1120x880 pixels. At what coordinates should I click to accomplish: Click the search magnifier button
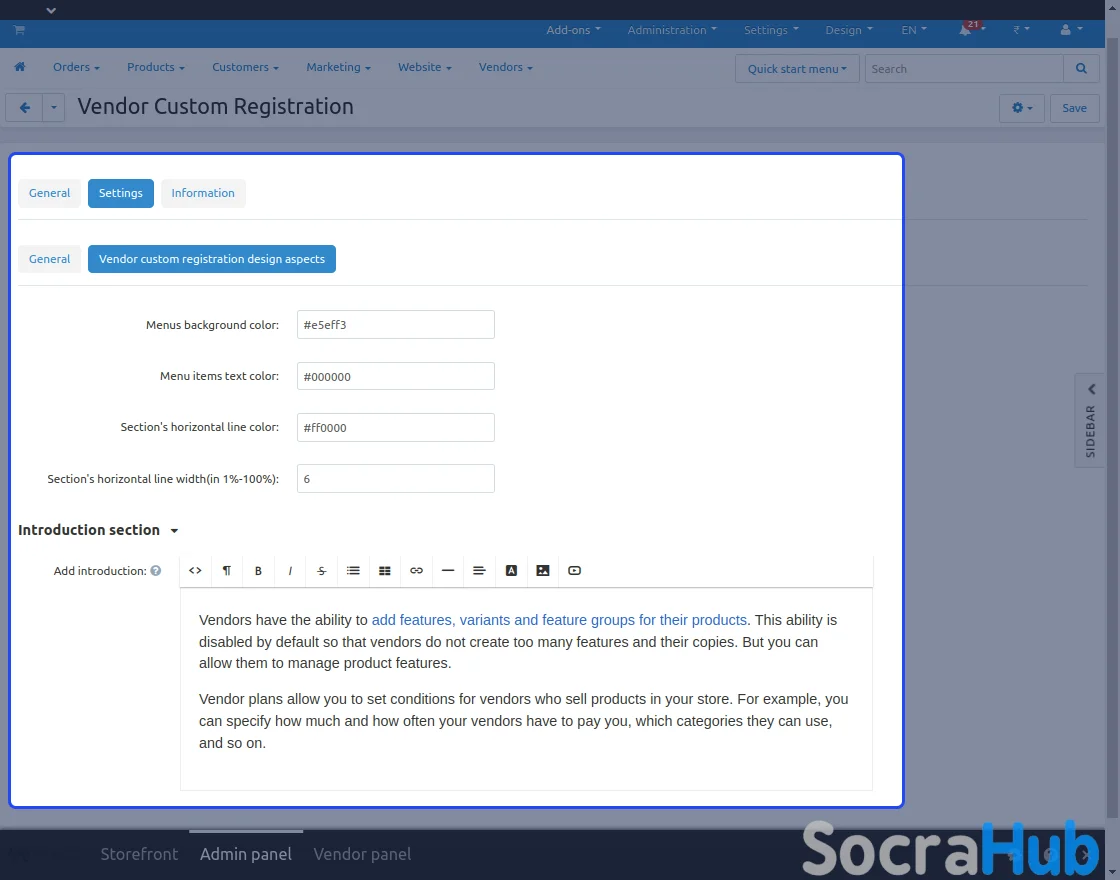coord(1081,69)
